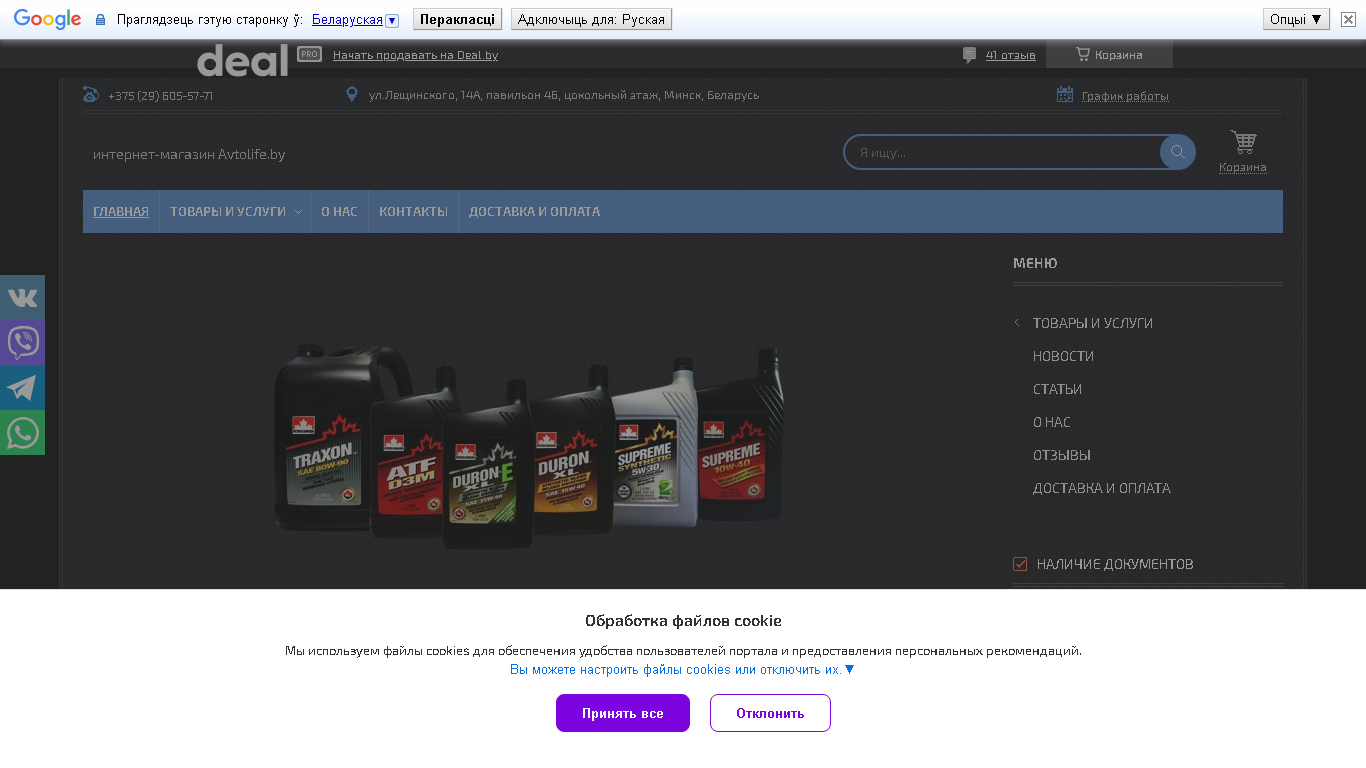Open График работы link
This screenshot has width=1366, height=768.
[1125, 96]
